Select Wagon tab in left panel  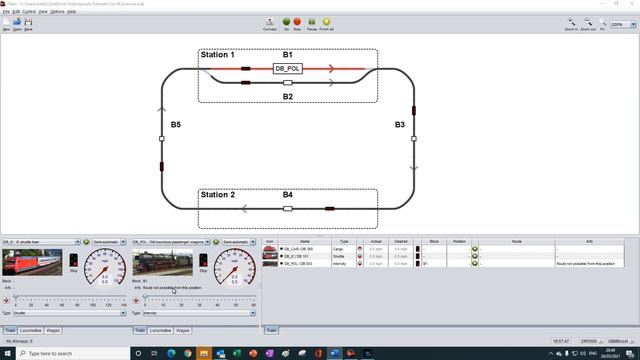(x=53, y=330)
